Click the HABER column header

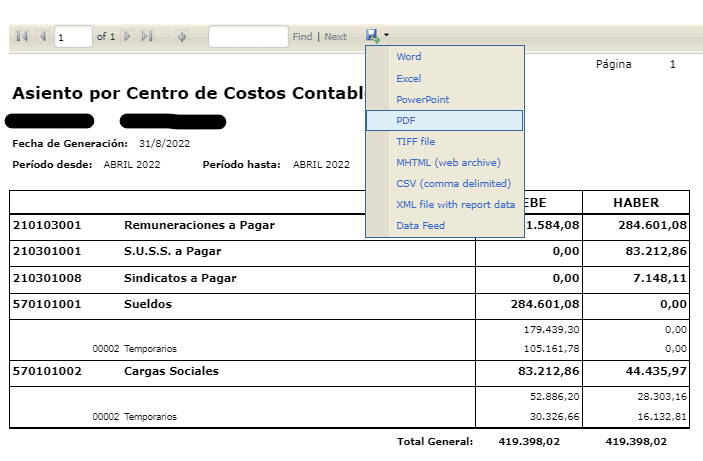click(636, 203)
